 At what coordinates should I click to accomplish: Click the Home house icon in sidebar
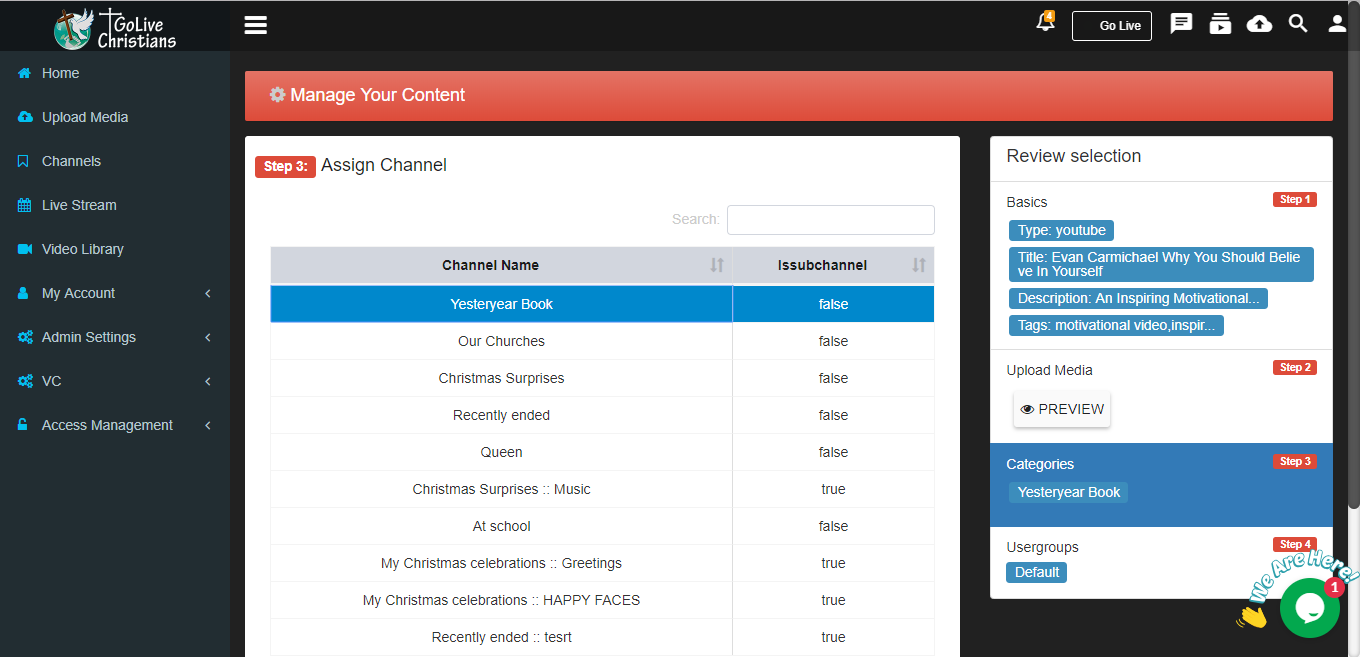tap(24, 73)
